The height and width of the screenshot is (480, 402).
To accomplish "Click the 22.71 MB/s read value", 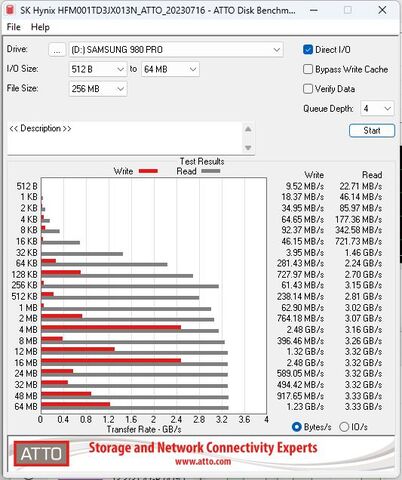I will [x=361, y=186].
